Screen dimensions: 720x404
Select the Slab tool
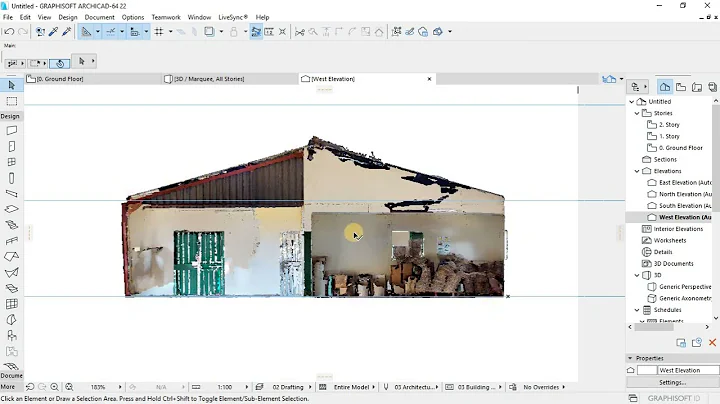(11, 209)
